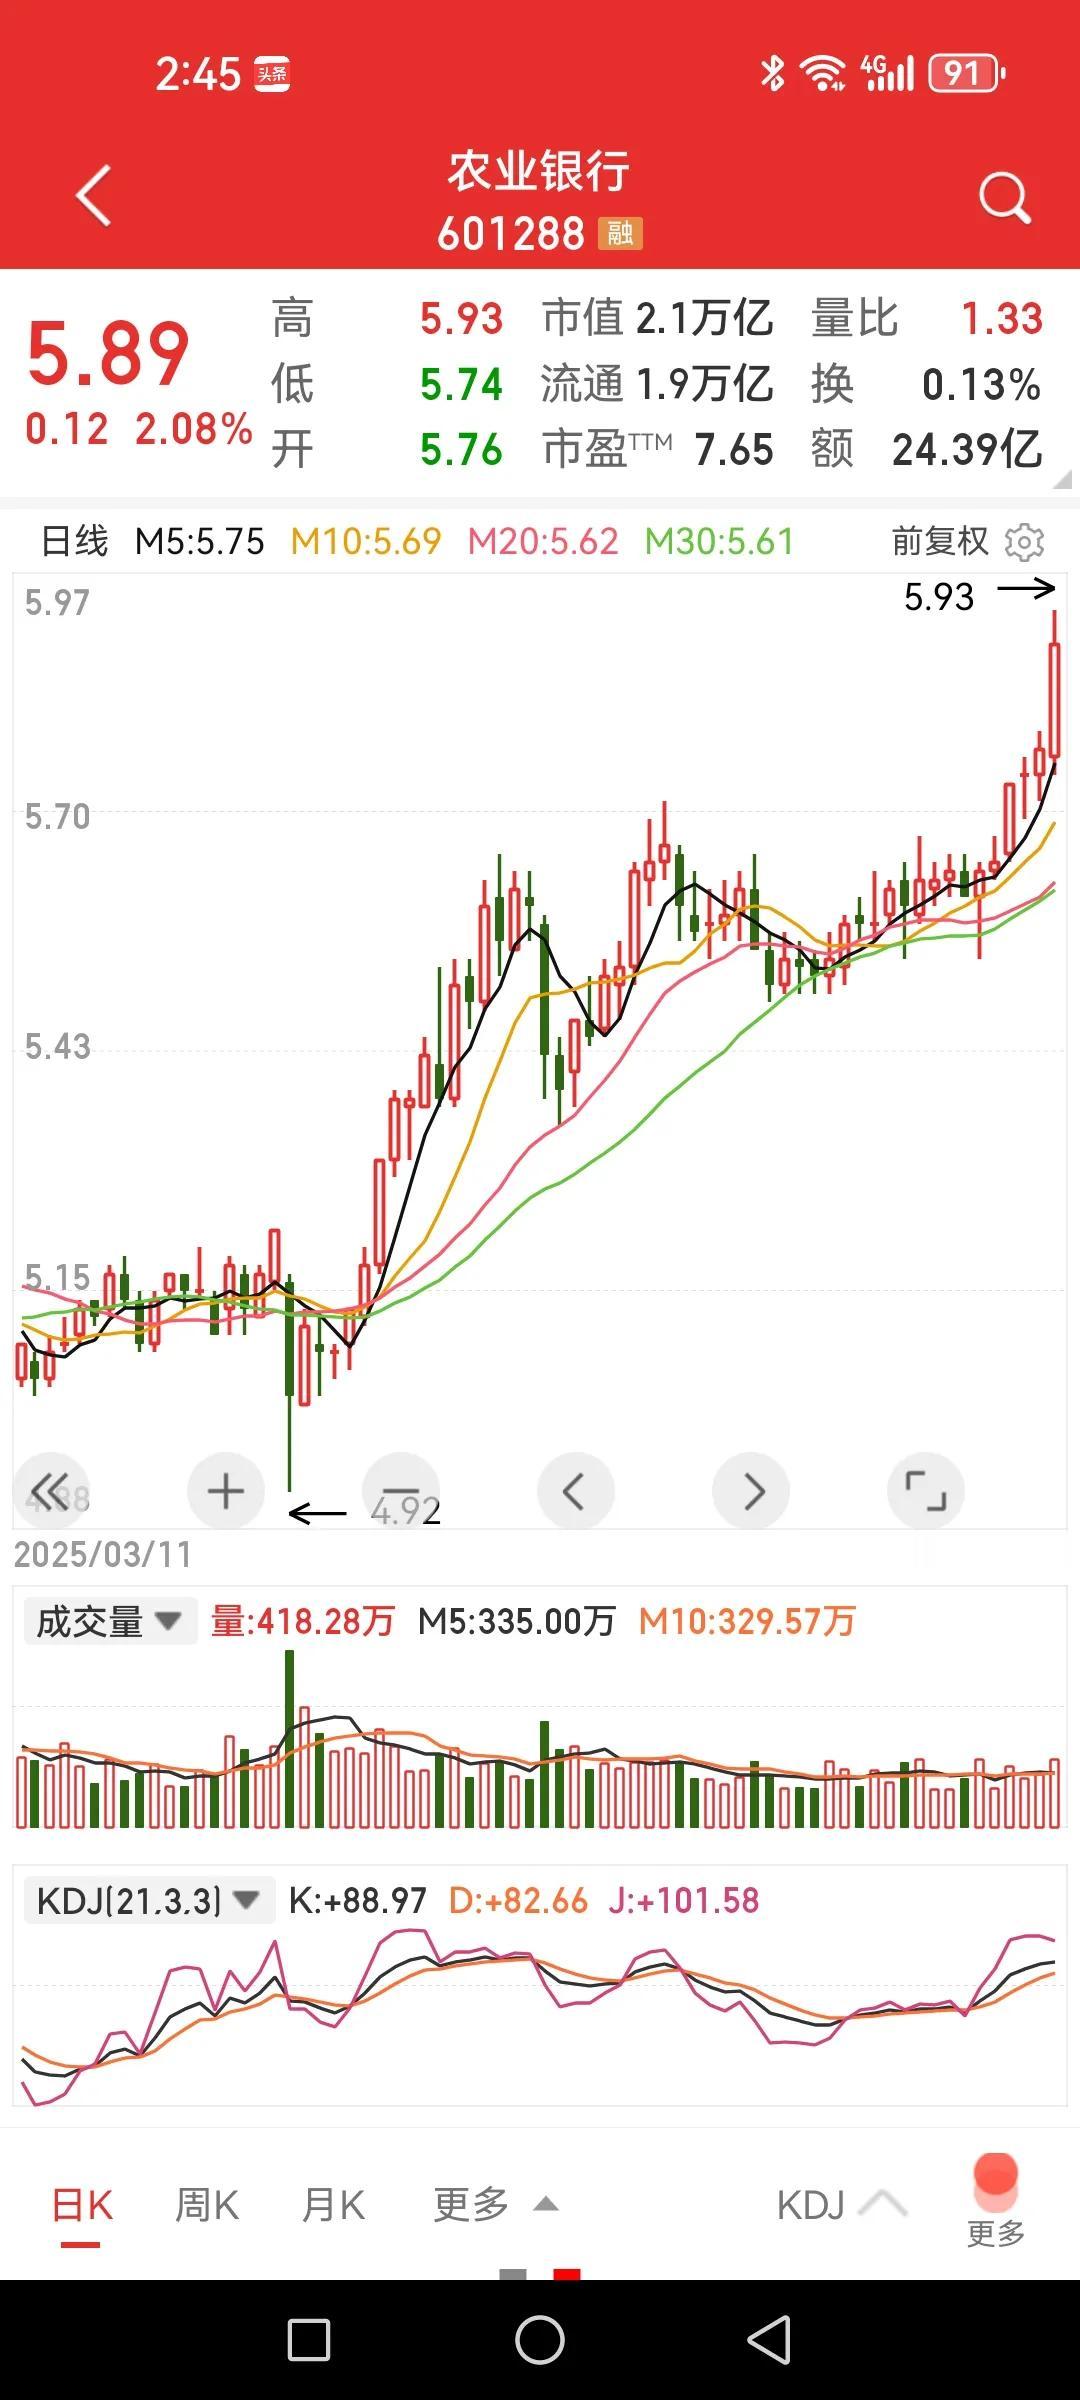The image size is (1080, 2400).
Task: Tap Android home circle button
Action: coord(540,2340)
